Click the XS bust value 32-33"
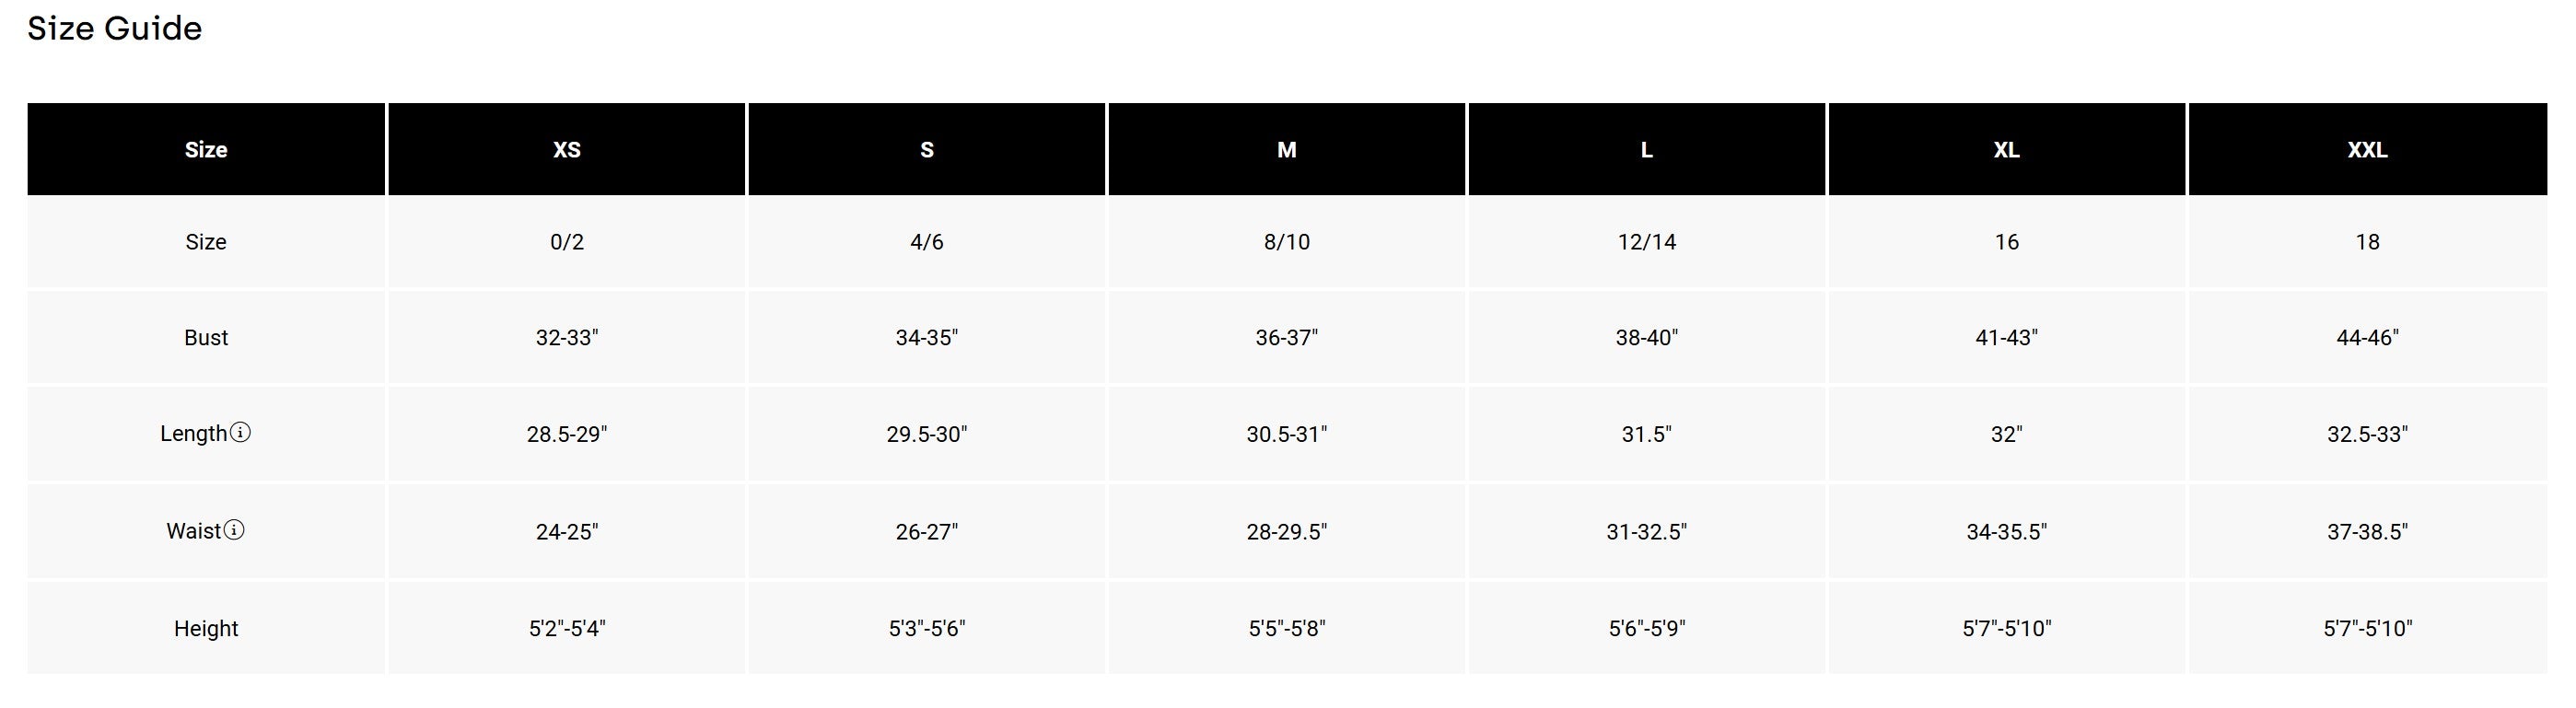 pos(567,338)
